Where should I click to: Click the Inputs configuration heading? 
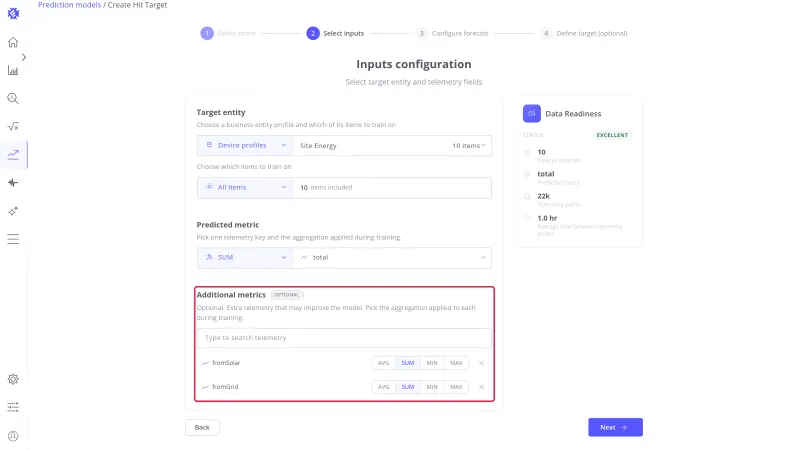click(x=414, y=64)
